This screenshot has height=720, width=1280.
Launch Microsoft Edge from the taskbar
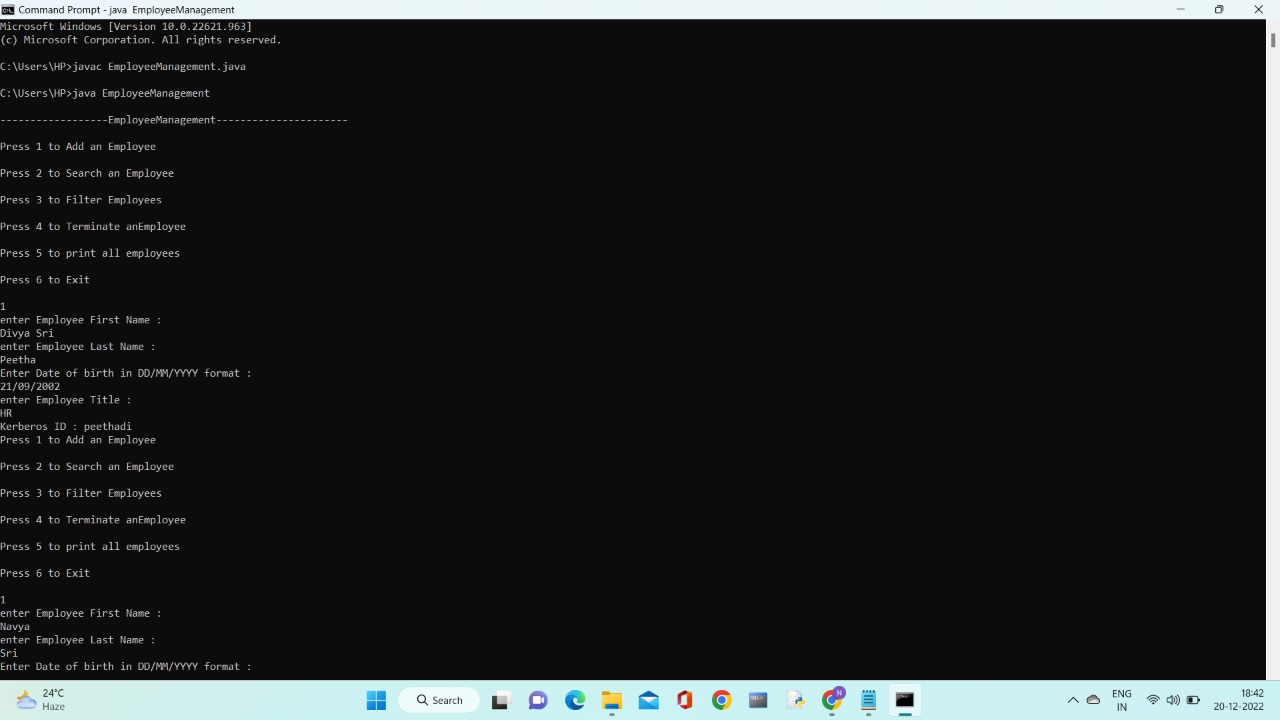pyautogui.click(x=576, y=700)
